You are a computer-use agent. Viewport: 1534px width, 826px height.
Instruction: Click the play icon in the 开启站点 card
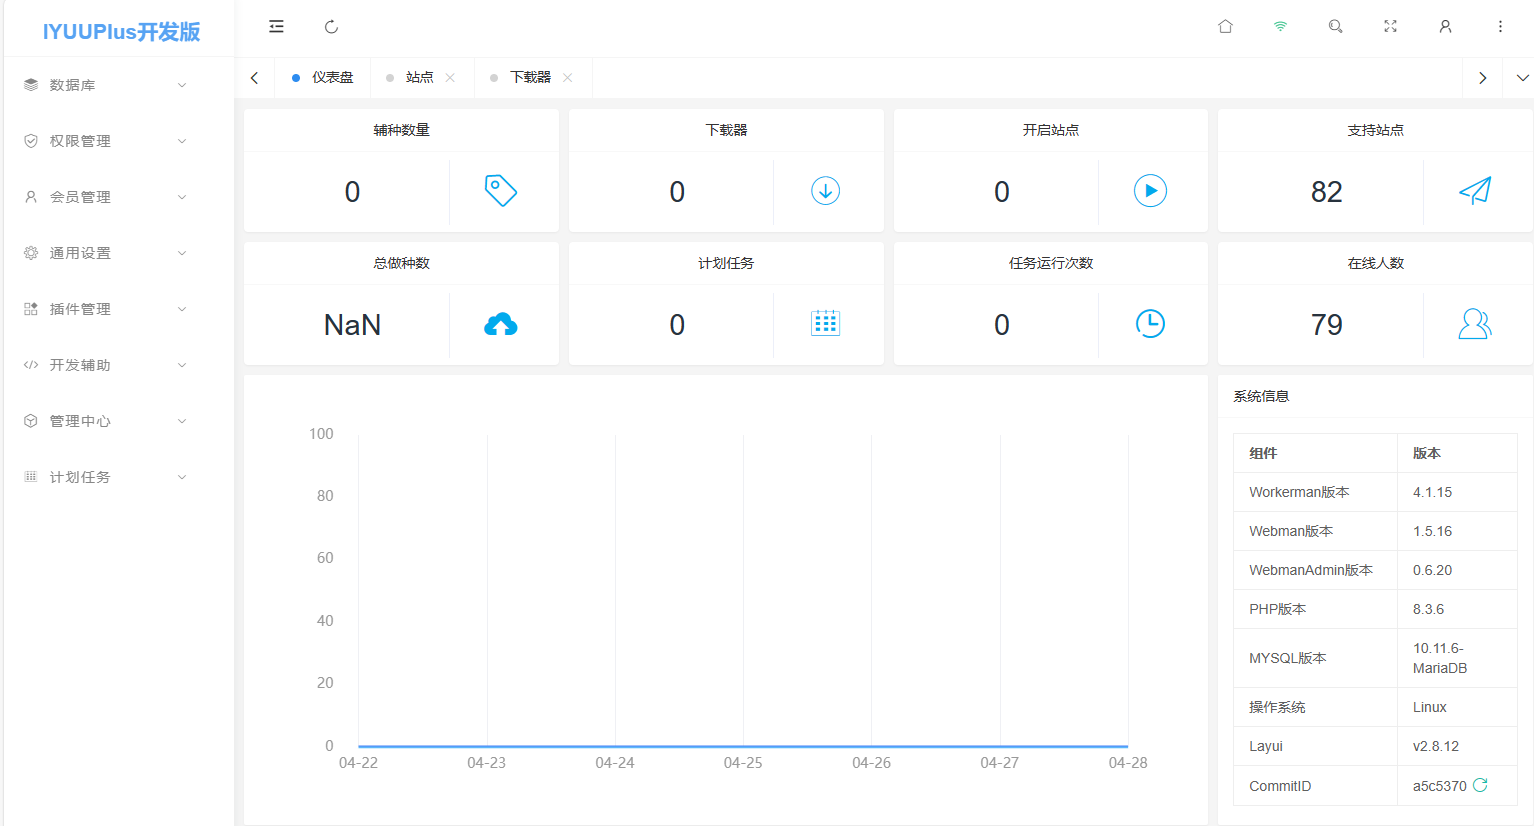(1150, 190)
